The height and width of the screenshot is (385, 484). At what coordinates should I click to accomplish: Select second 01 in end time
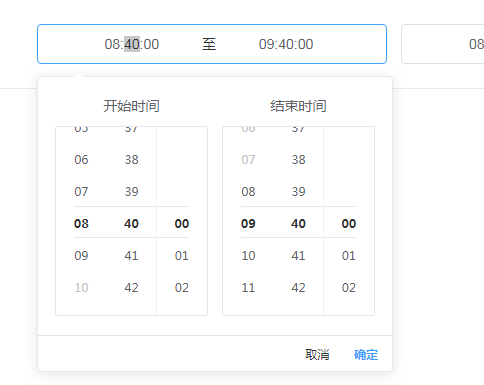click(349, 256)
